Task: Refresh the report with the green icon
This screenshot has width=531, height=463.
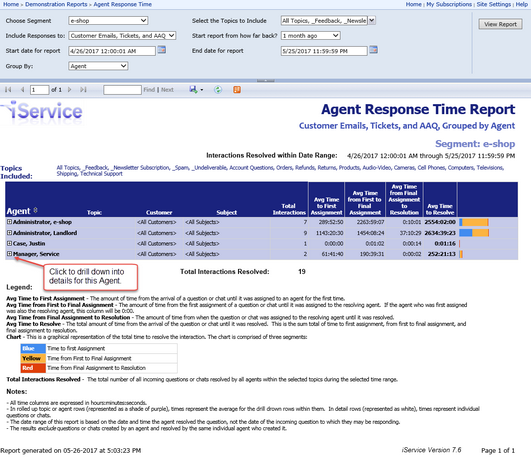Action: (x=218, y=90)
